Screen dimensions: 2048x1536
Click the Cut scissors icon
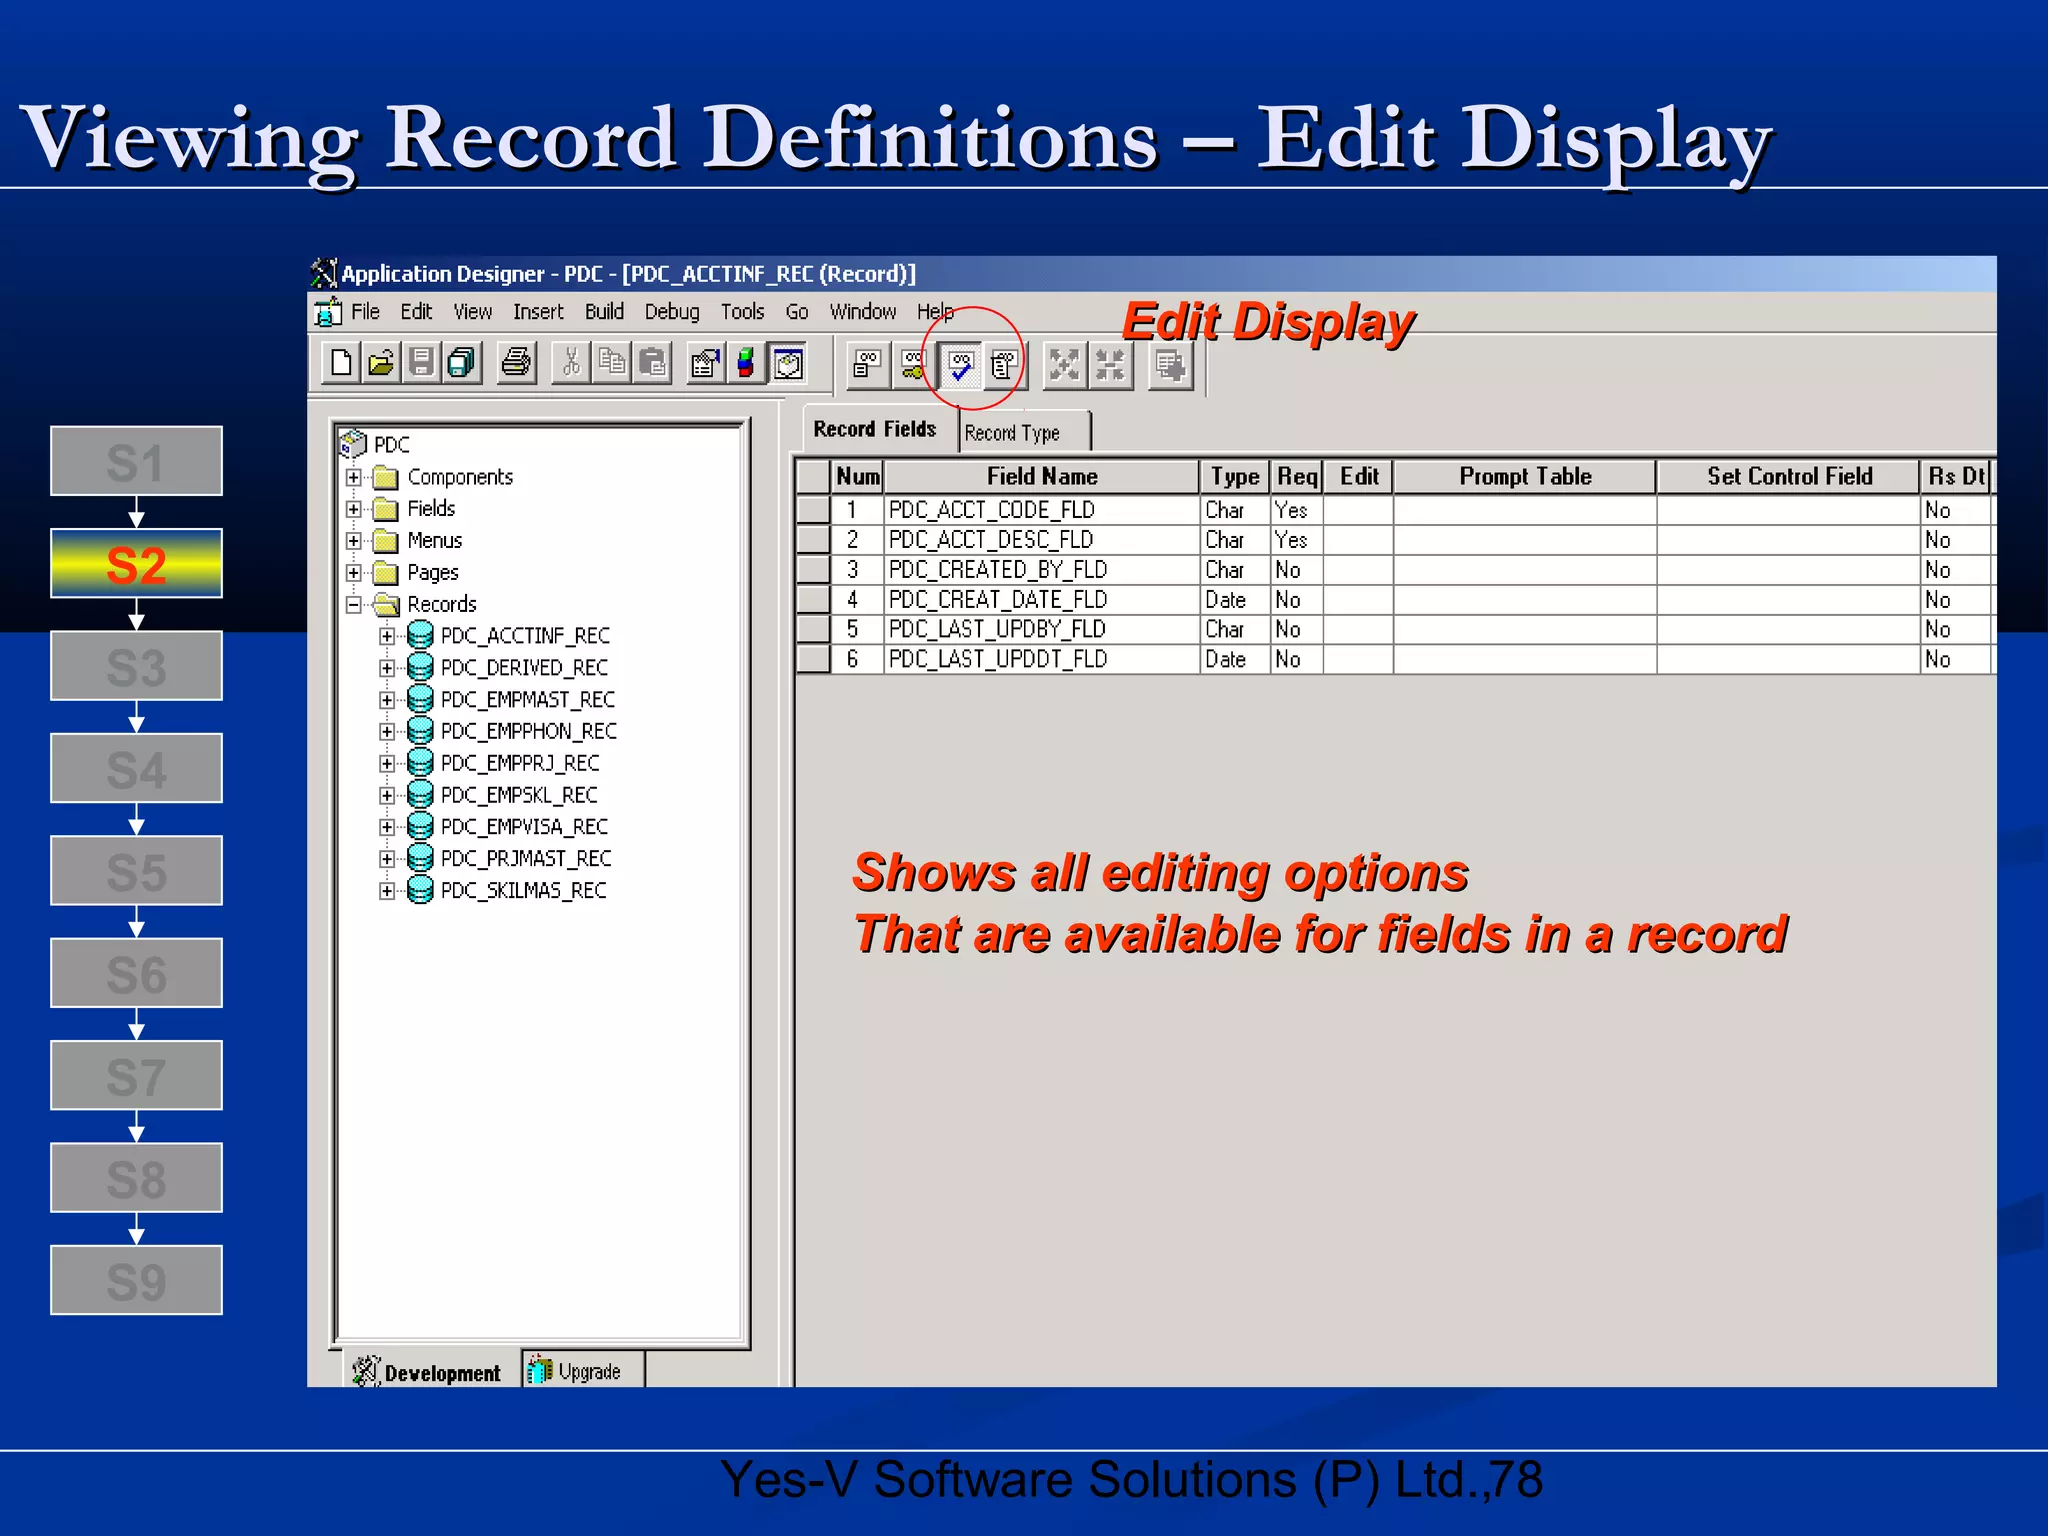click(x=571, y=363)
